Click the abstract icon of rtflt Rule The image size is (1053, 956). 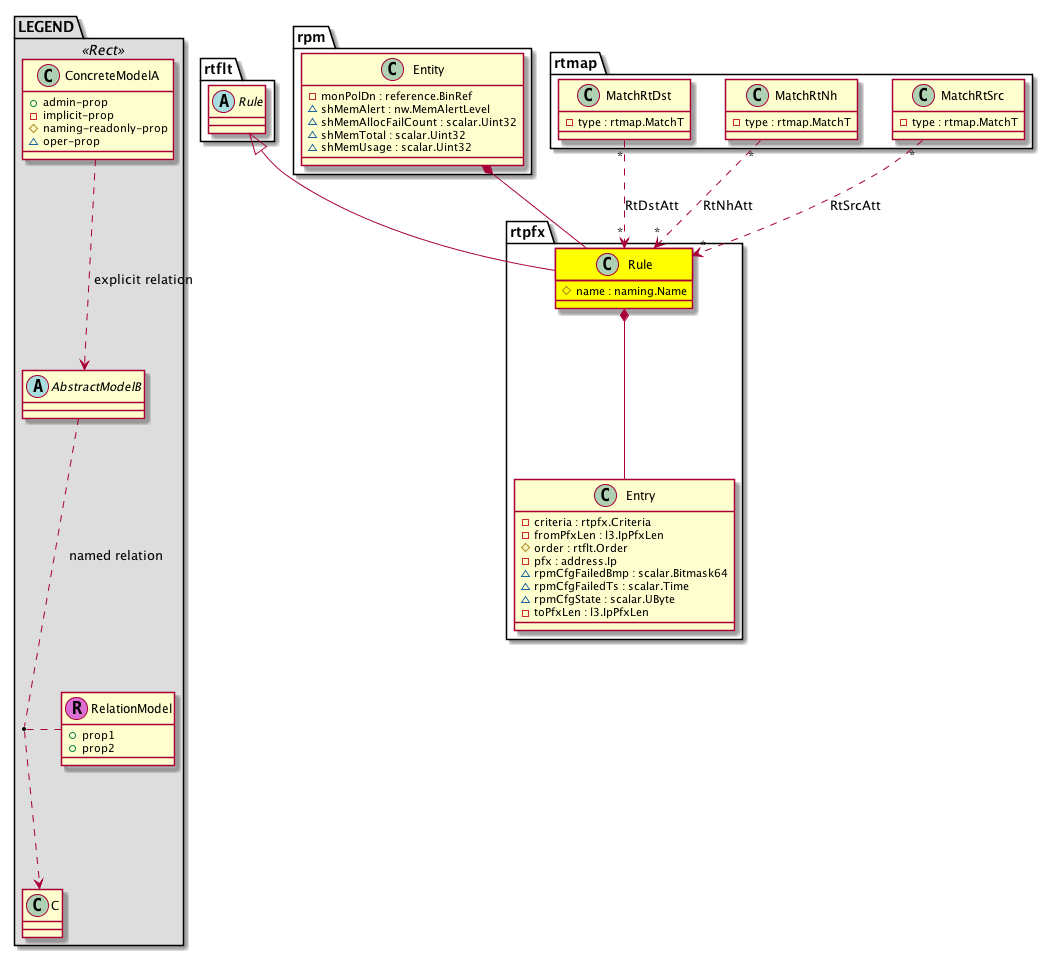[x=222, y=99]
